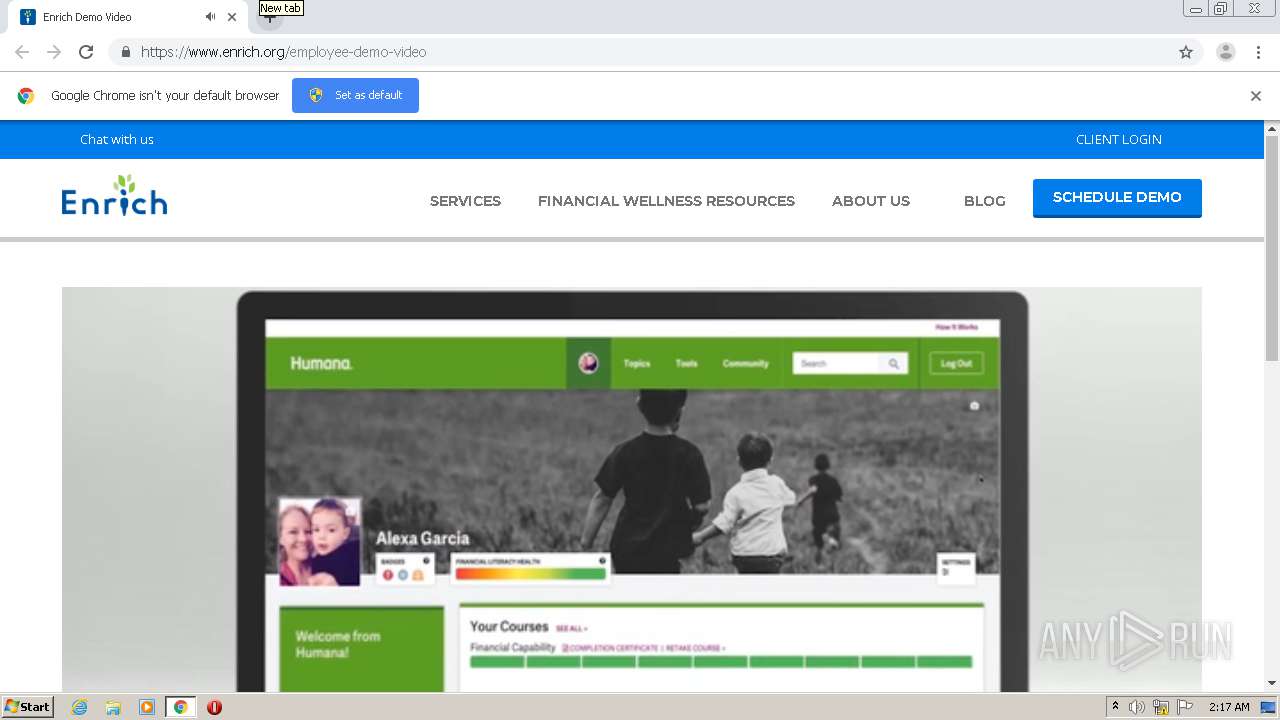Switch to Chrome taskbar button
The image size is (1280, 720).
(x=181, y=707)
